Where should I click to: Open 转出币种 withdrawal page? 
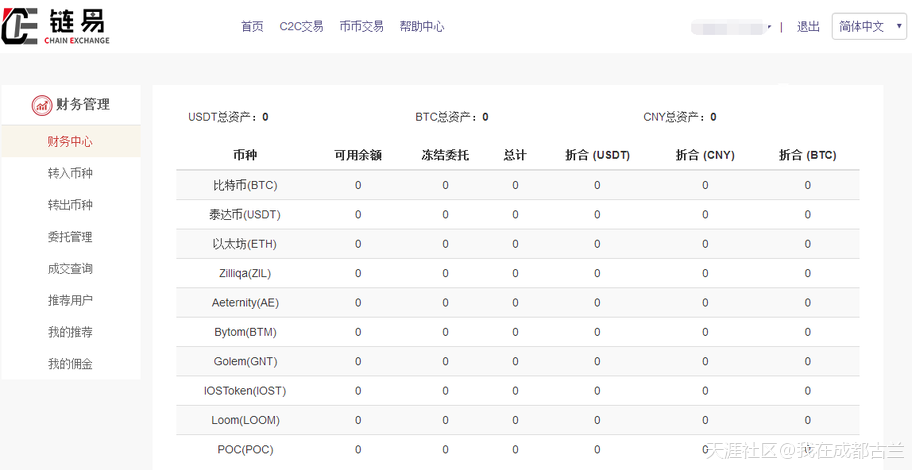(x=70, y=205)
